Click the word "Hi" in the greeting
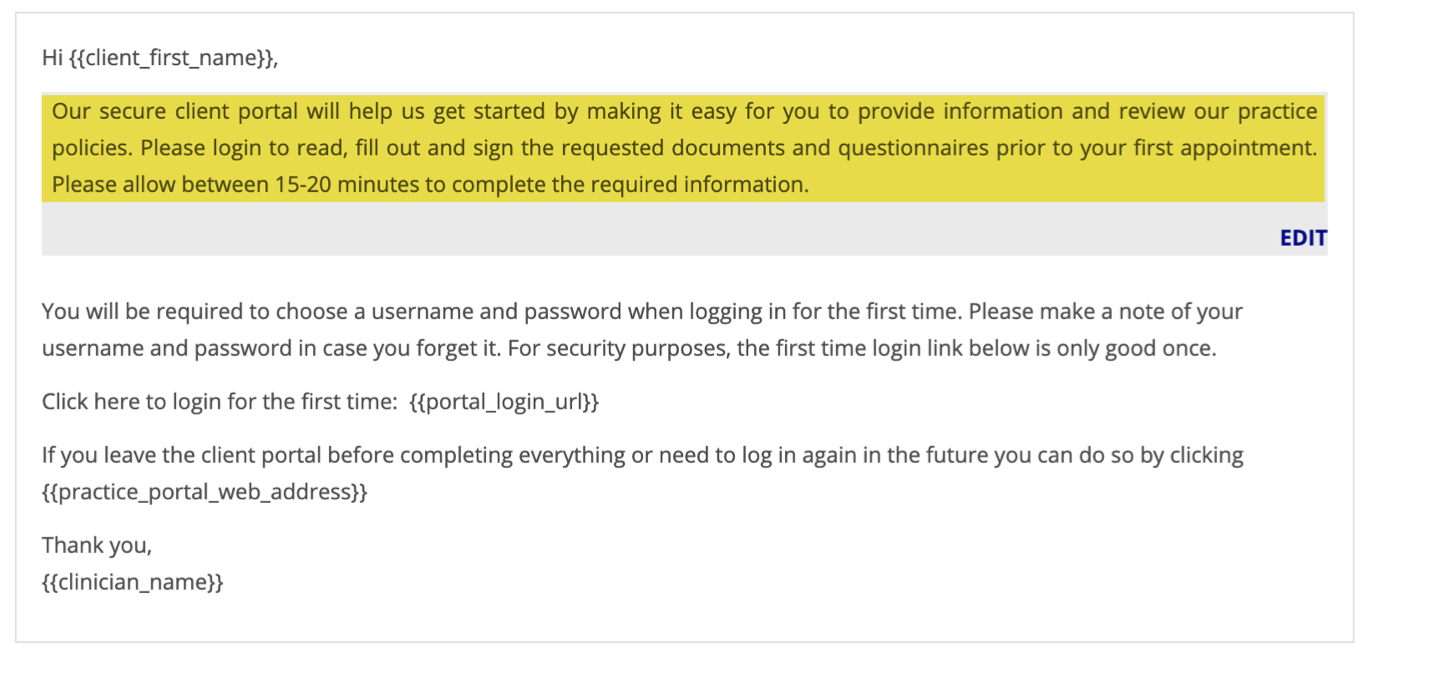The image size is (1444, 676). pyautogui.click(x=53, y=58)
